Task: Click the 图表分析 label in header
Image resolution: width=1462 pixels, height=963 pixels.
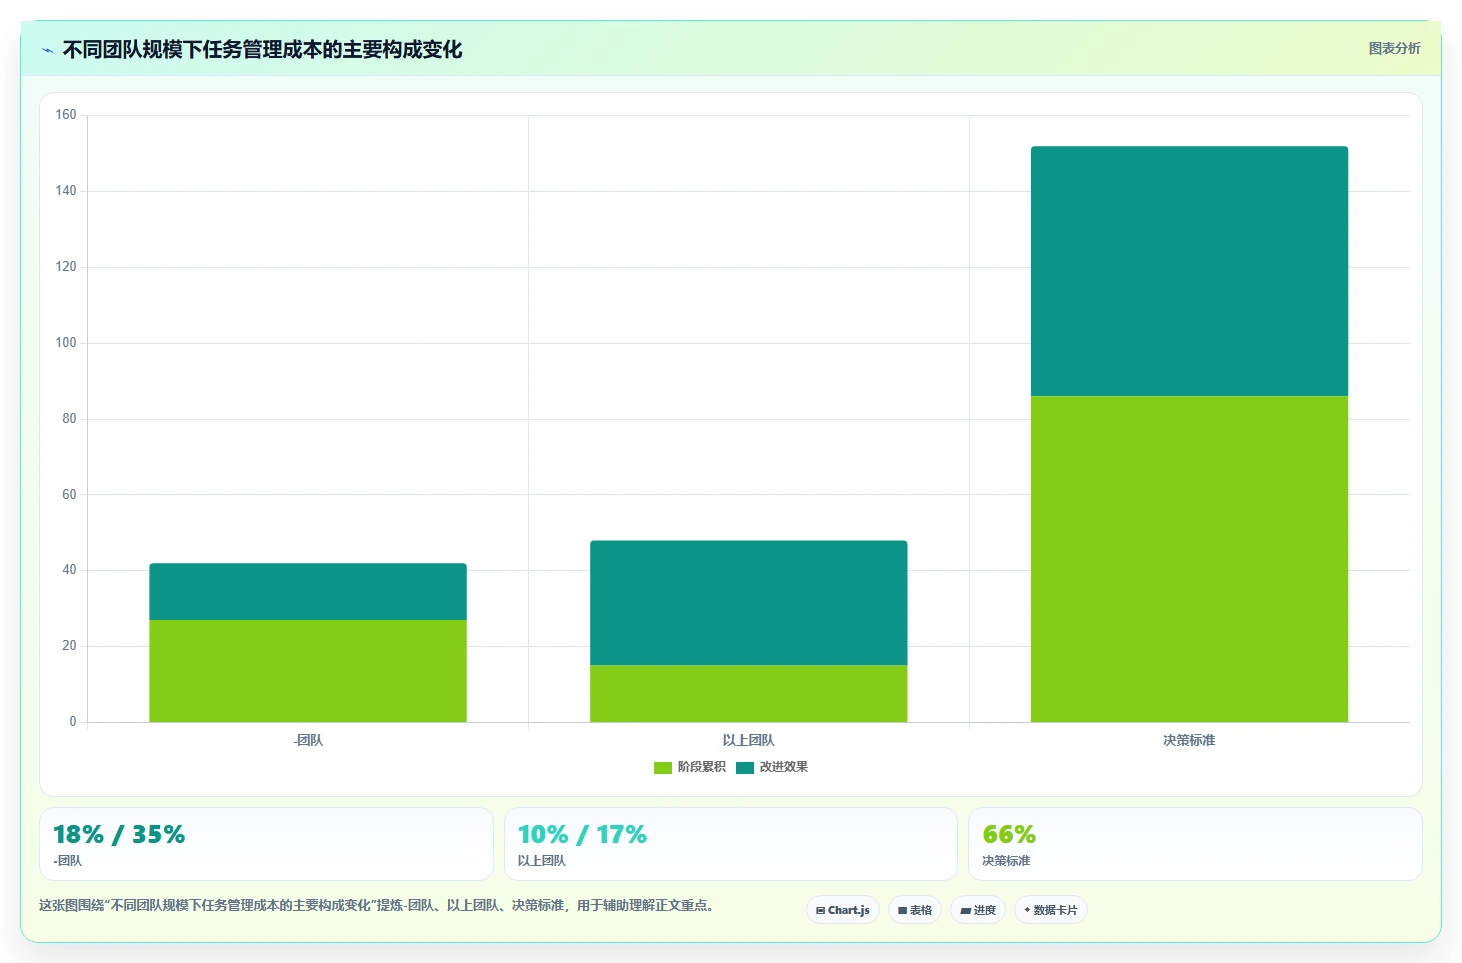Action: (x=1394, y=48)
